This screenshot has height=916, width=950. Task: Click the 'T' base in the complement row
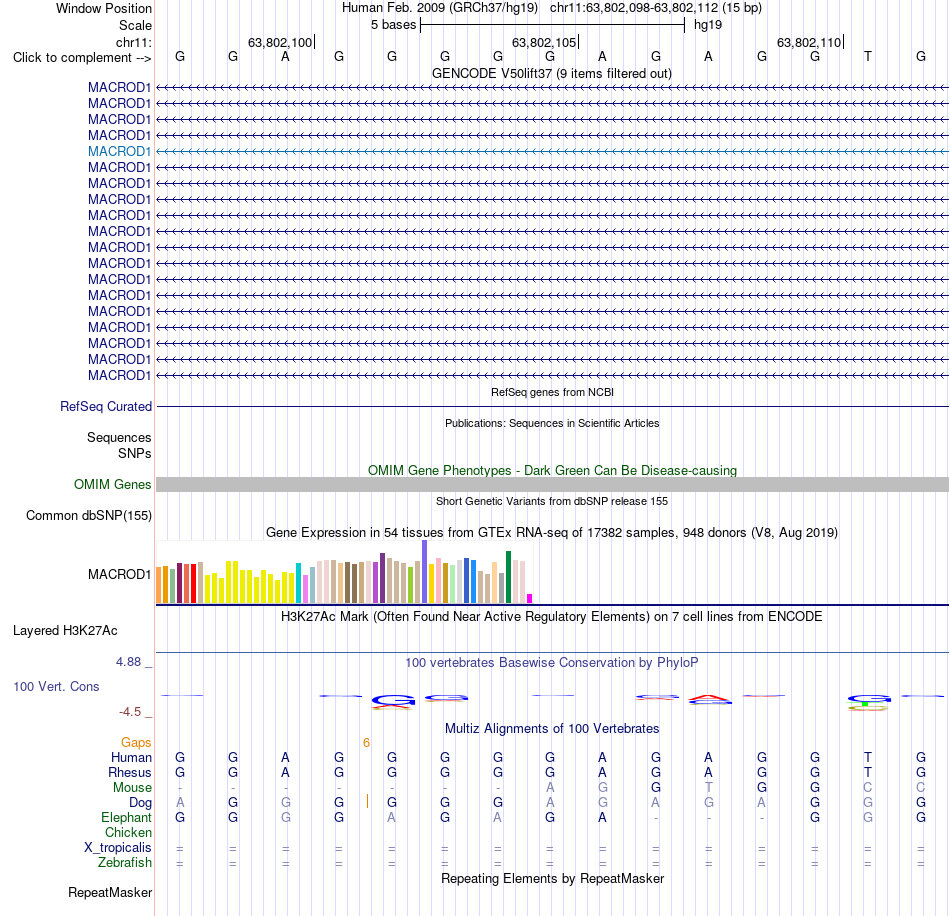868,57
